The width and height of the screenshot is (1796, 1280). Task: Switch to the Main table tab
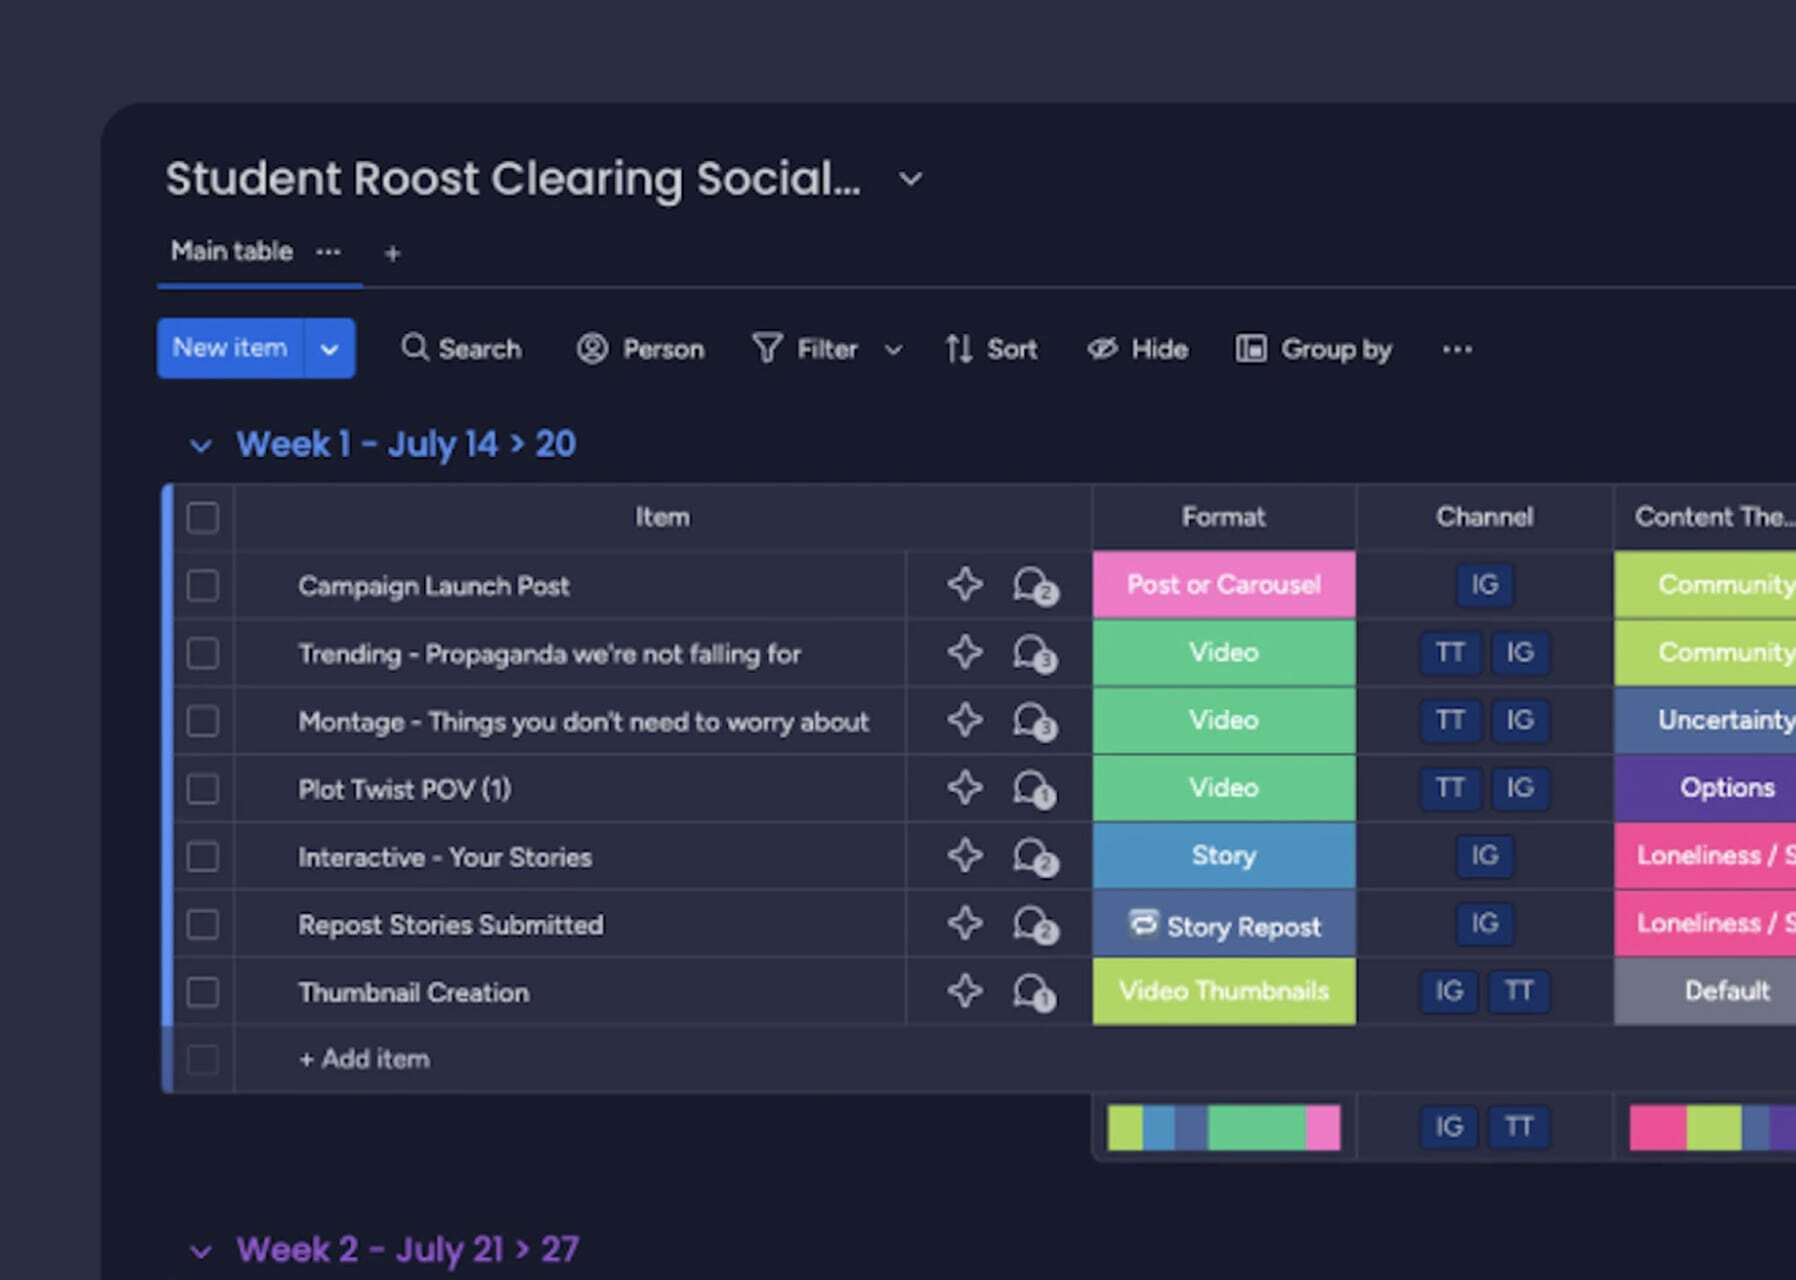(x=232, y=251)
